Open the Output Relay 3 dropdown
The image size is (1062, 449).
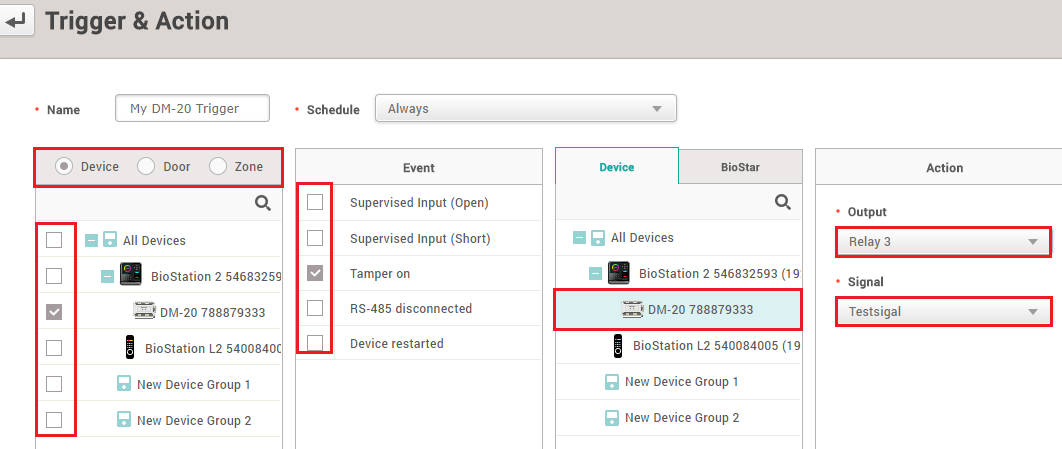(x=943, y=242)
